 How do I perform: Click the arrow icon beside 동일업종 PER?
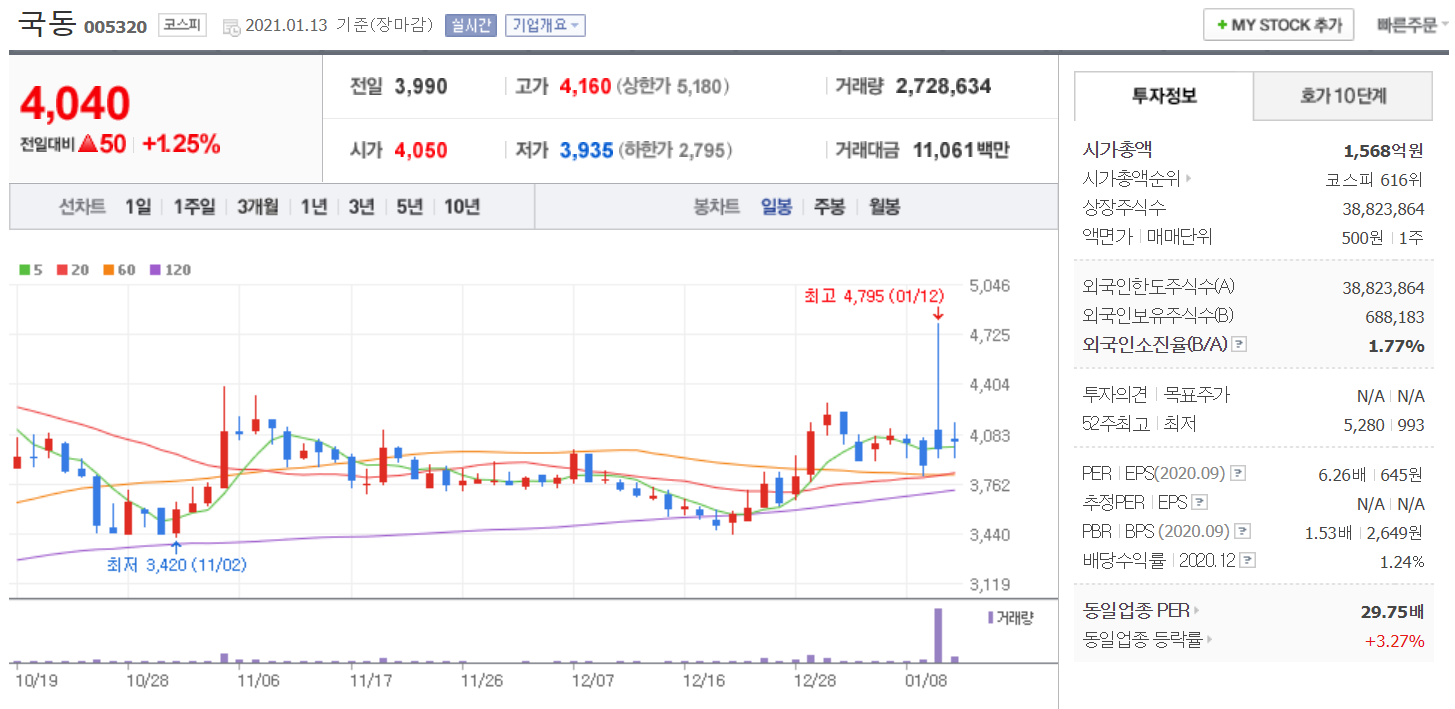pyautogui.click(x=1197, y=610)
